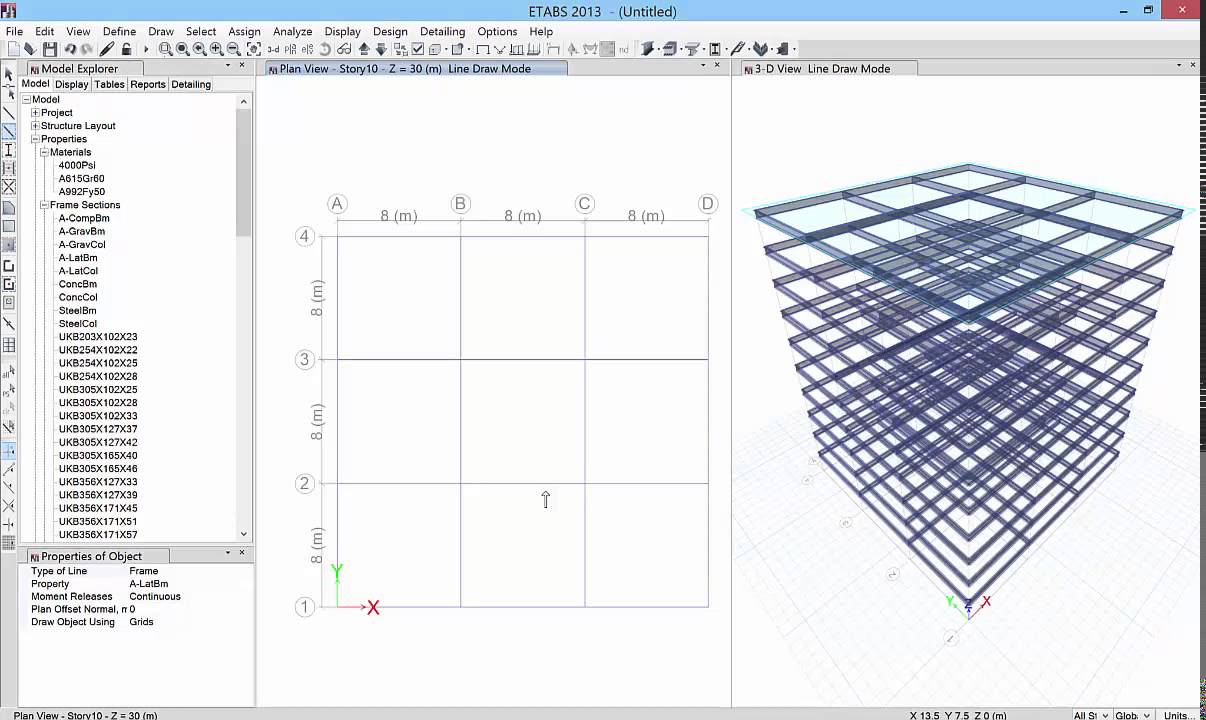This screenshot has width=1206, height=720.
Task: Click the Rubber Band Zoom icon
Action: 165,49
